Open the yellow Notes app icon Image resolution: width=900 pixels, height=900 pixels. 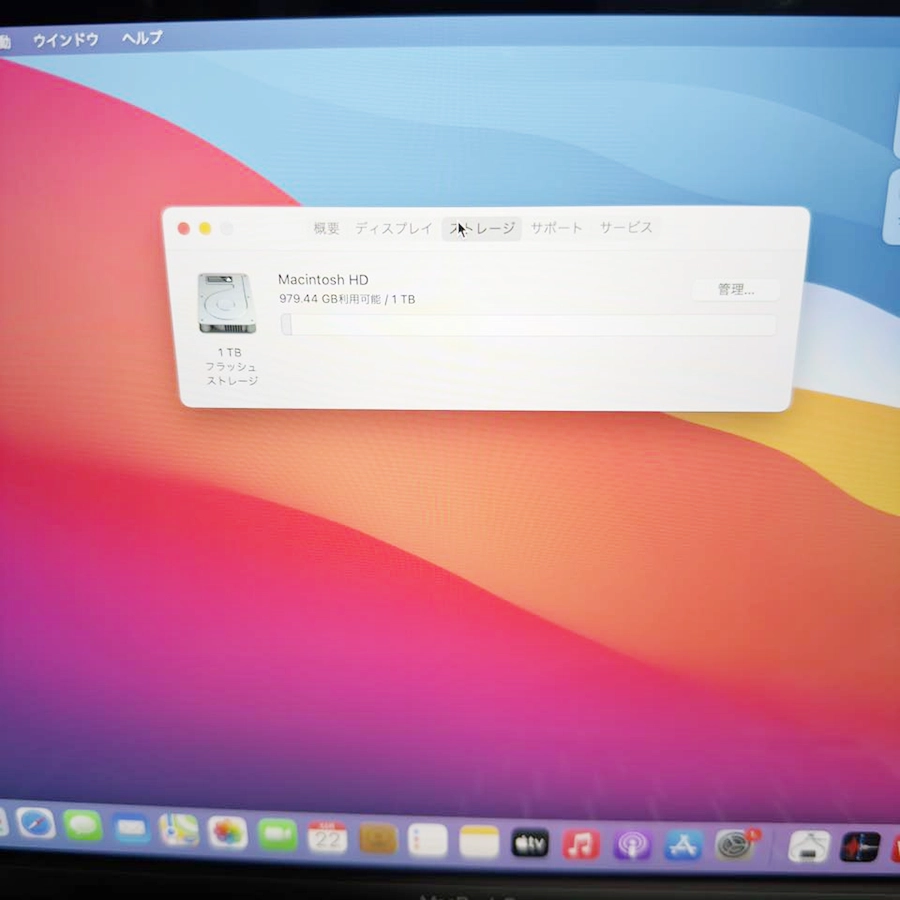479,841
